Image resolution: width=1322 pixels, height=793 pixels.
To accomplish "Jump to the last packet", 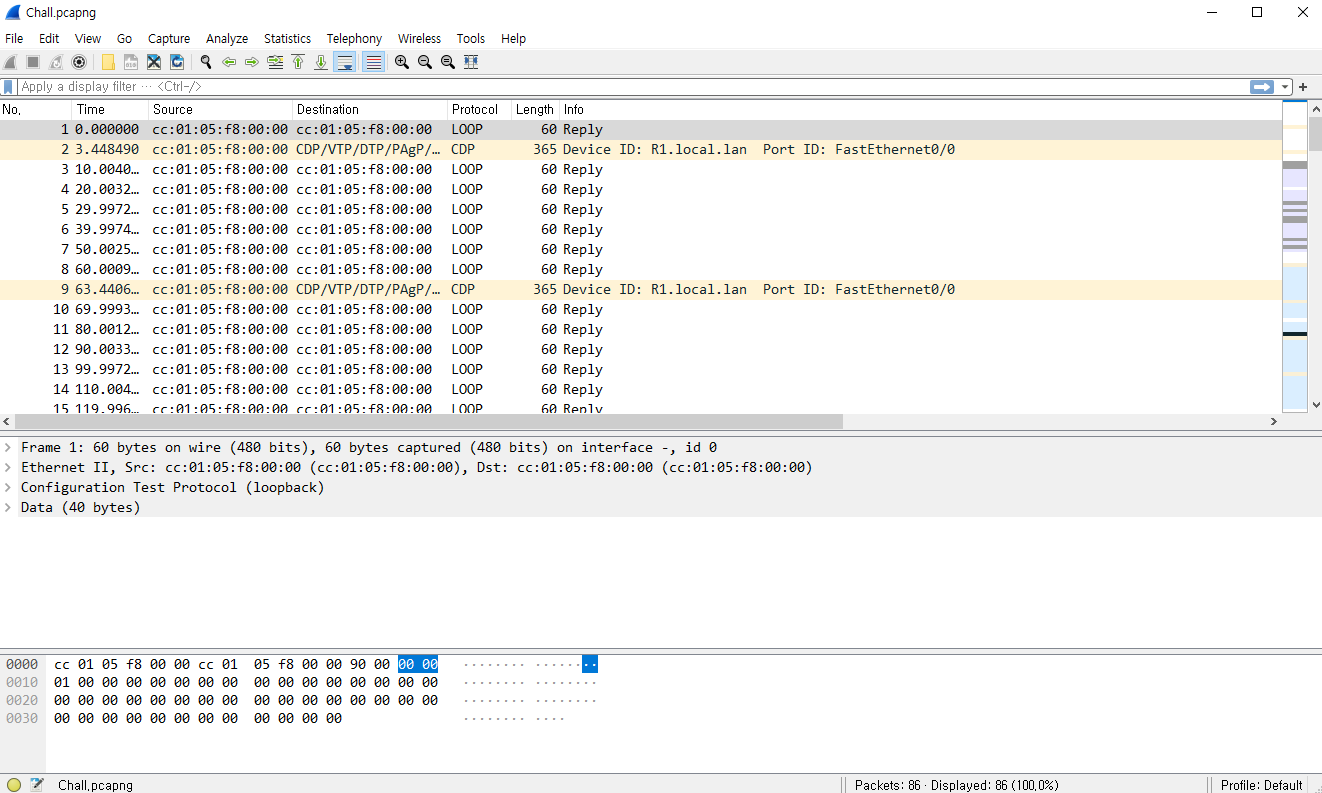I will click(321, 62).
